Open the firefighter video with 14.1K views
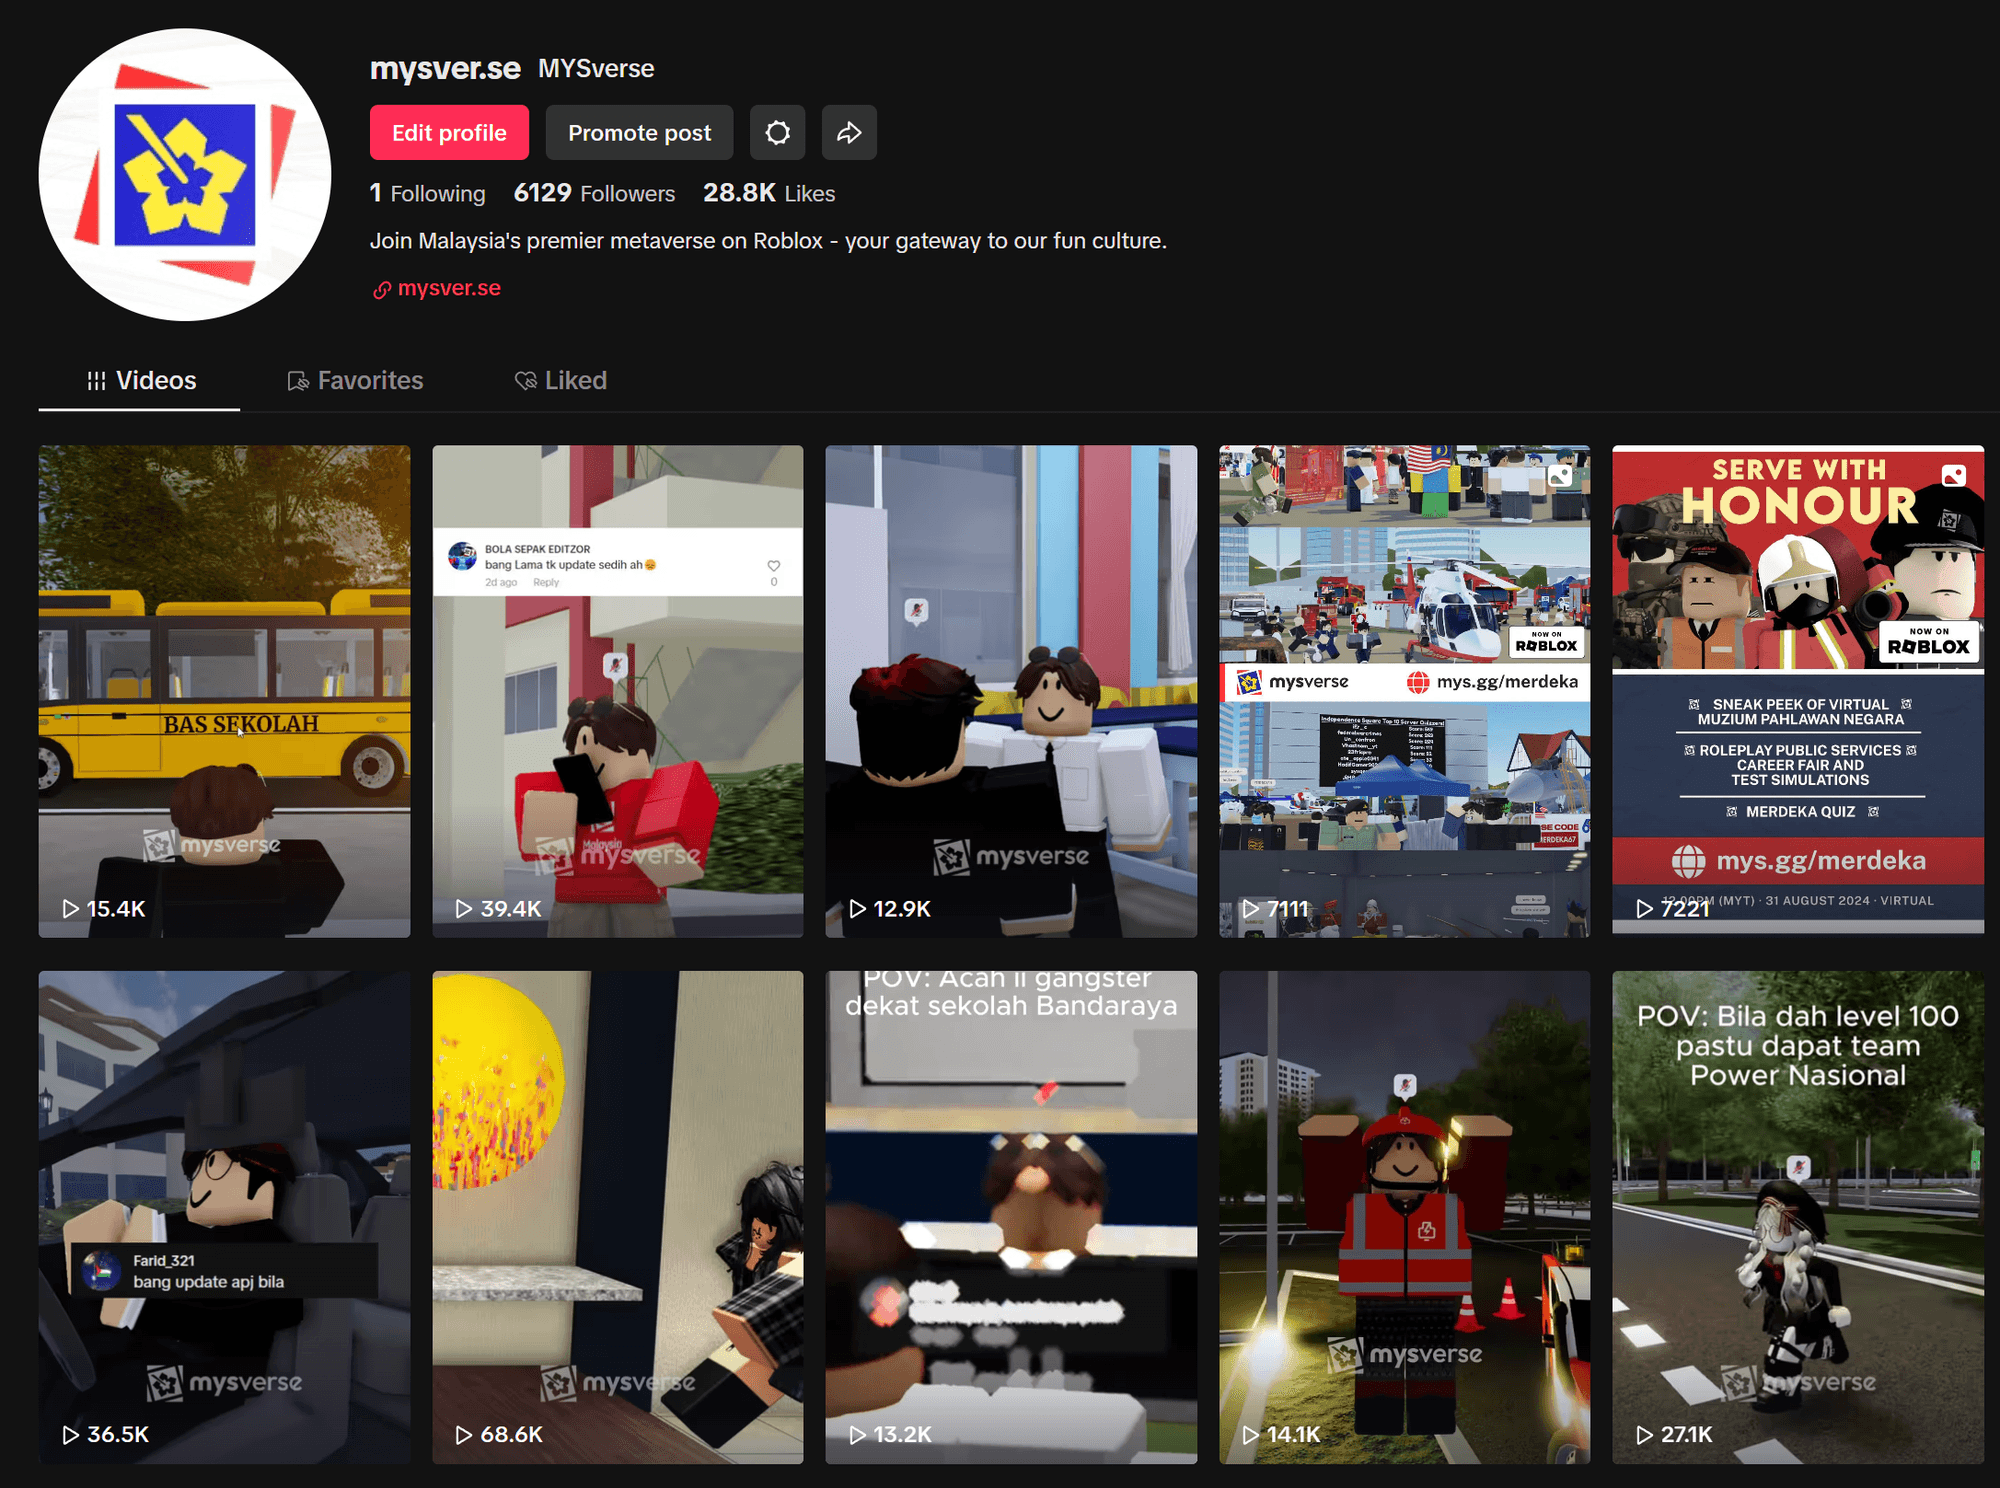Image resolution: width=2000 pixels, height=1488 pixels. click(x=1404, y=1217)
